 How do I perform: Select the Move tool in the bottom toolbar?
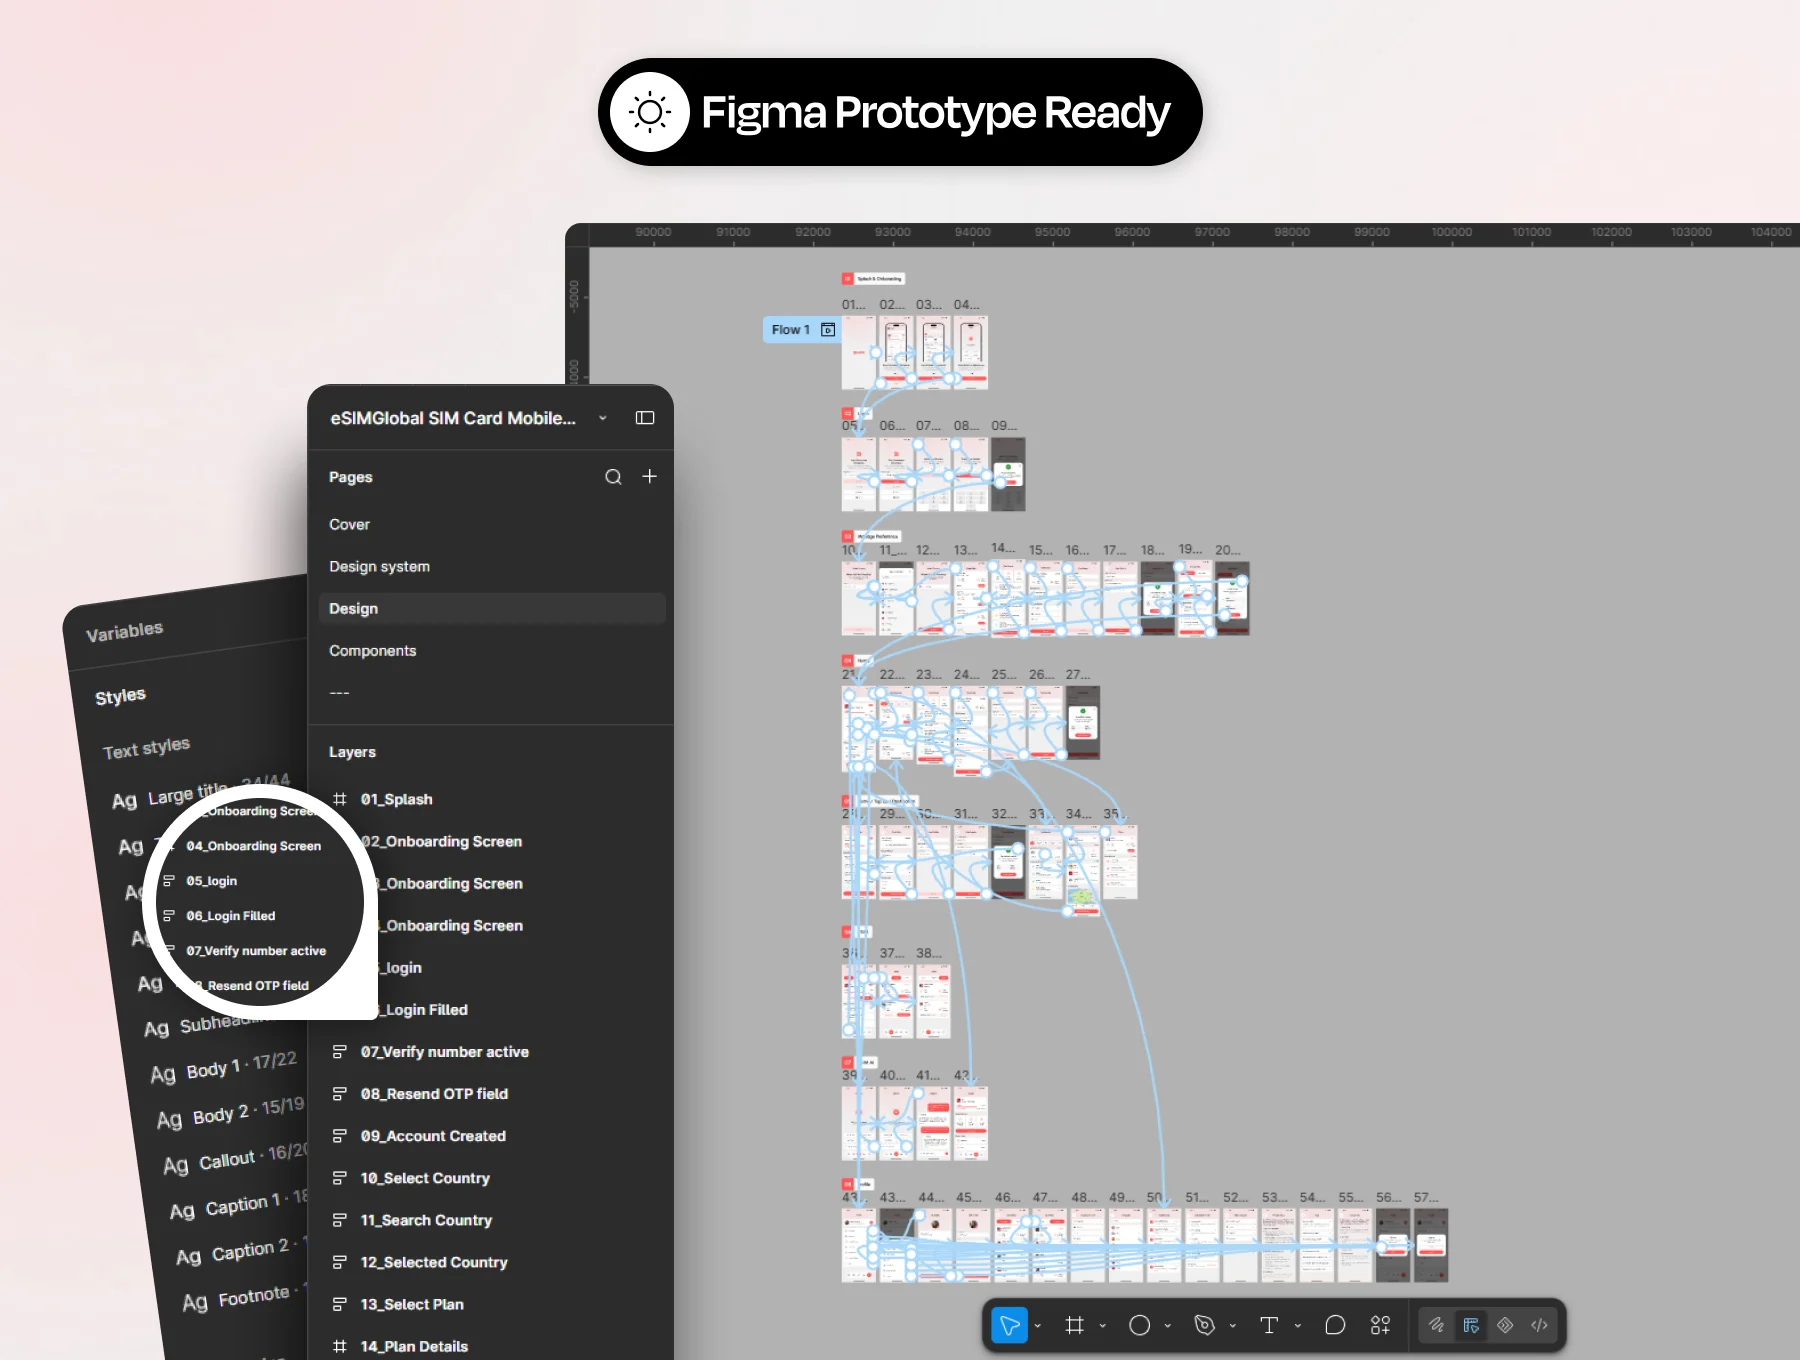click(x=1009, y=1325)
